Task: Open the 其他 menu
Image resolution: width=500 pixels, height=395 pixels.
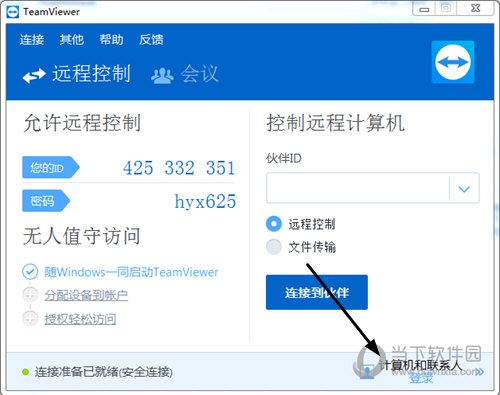Action: pos(72,40)
